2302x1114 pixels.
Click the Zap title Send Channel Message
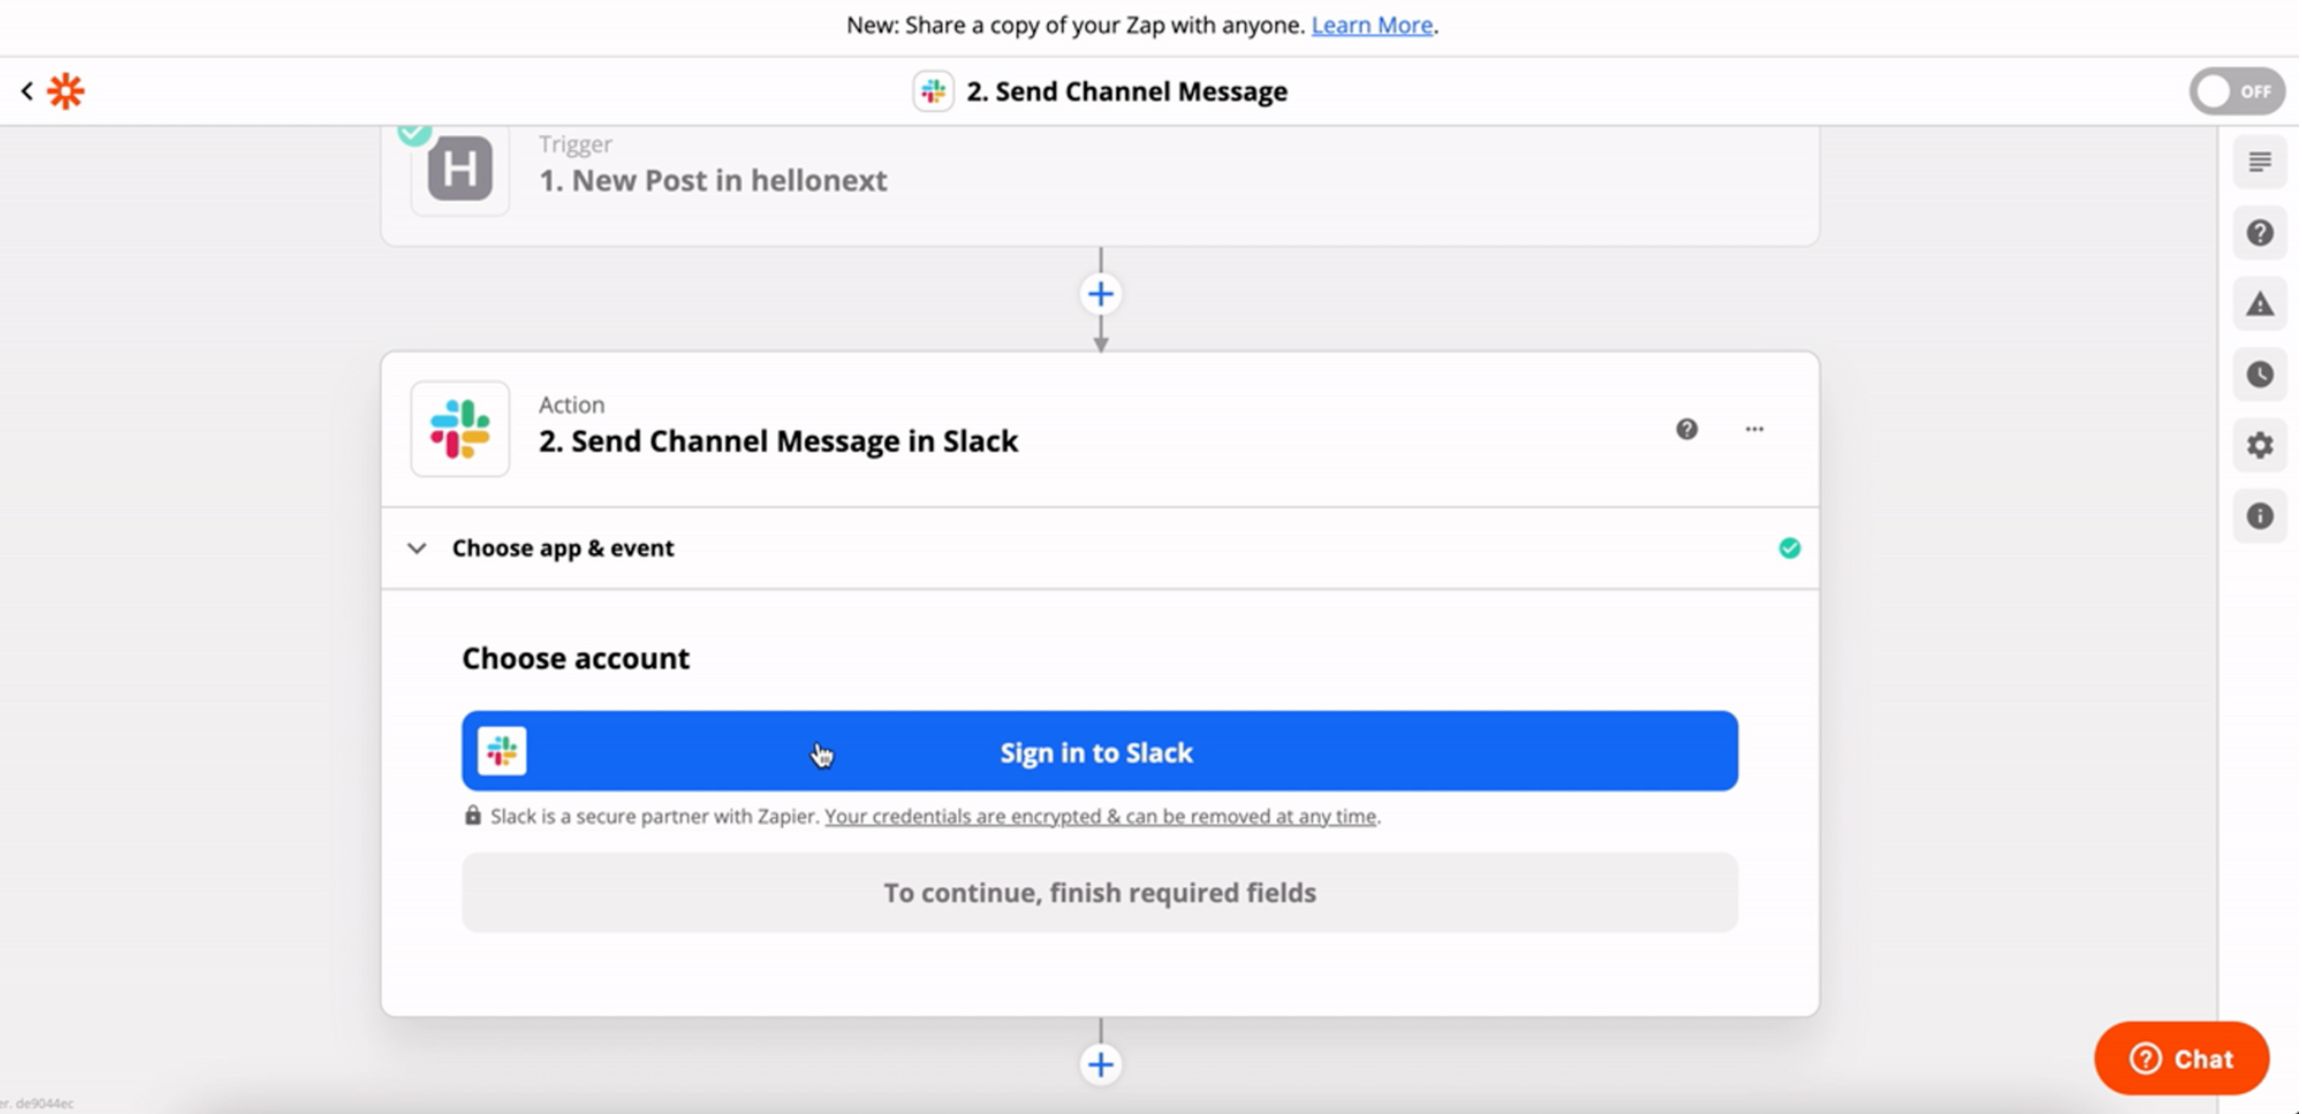point(1127,91)
